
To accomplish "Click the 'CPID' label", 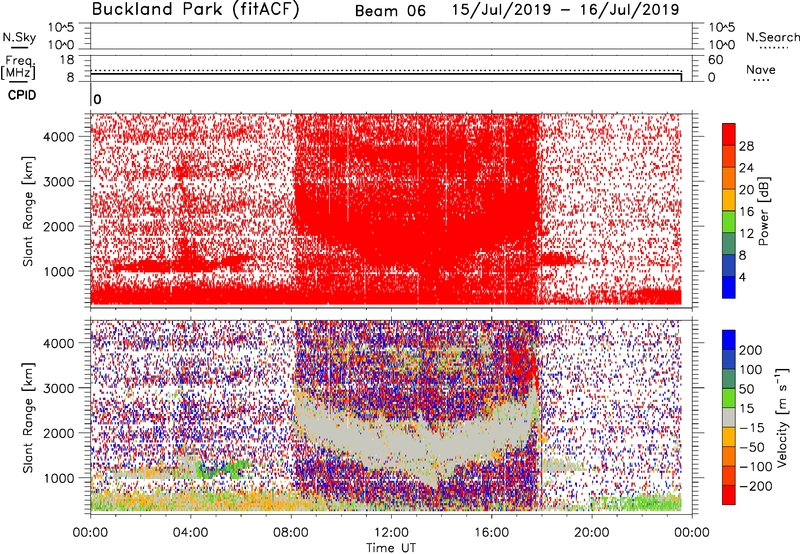I will (22, 95).
